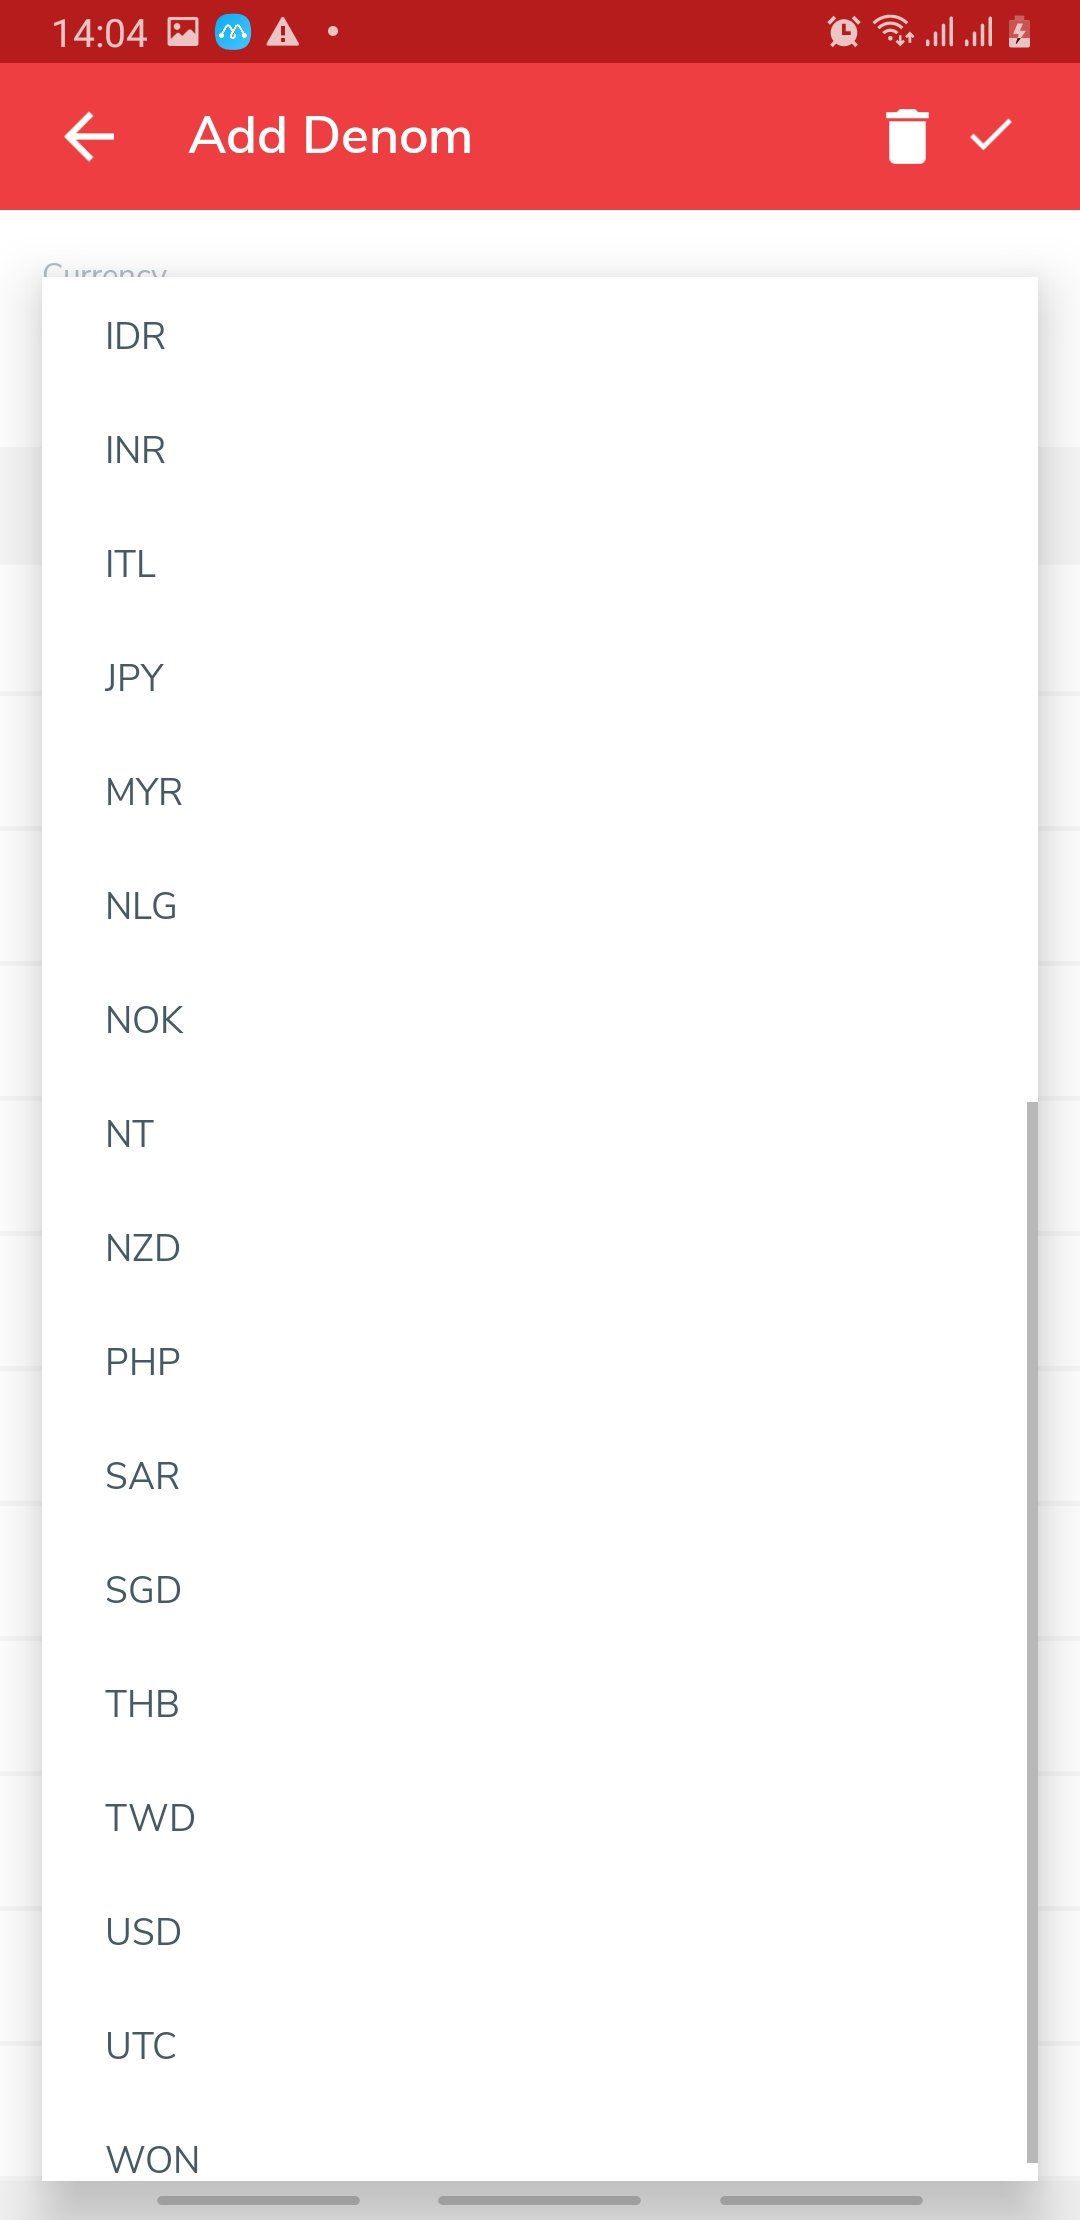The width and height of the screenshot is (1080, 2220).
Task: Tap the currency list scrollbar
Action: click(x=1031, y=1630)
